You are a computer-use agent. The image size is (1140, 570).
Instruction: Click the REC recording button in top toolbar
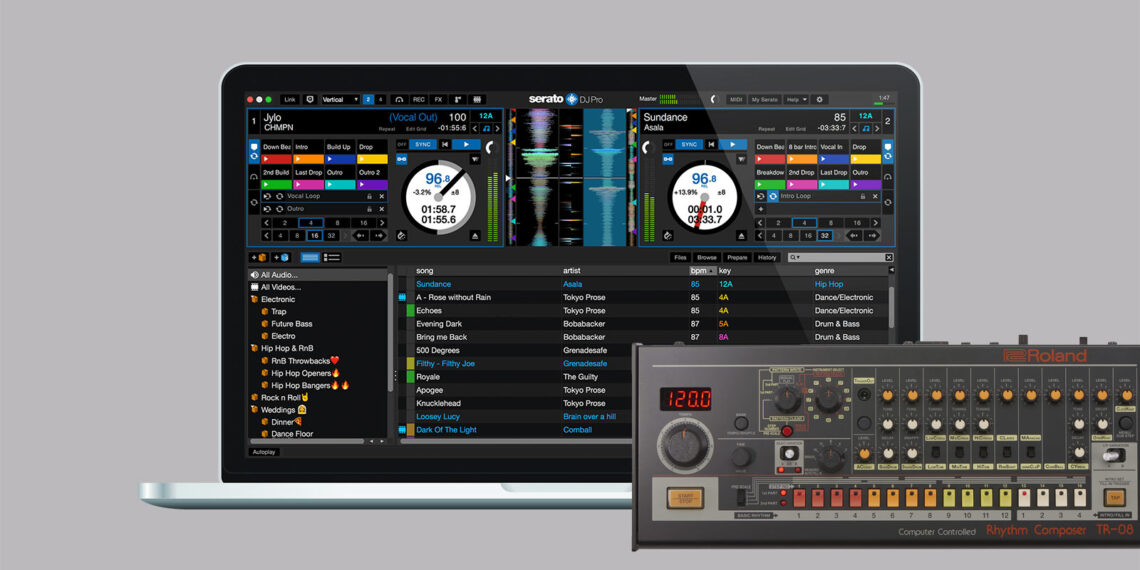pos(419,99)
